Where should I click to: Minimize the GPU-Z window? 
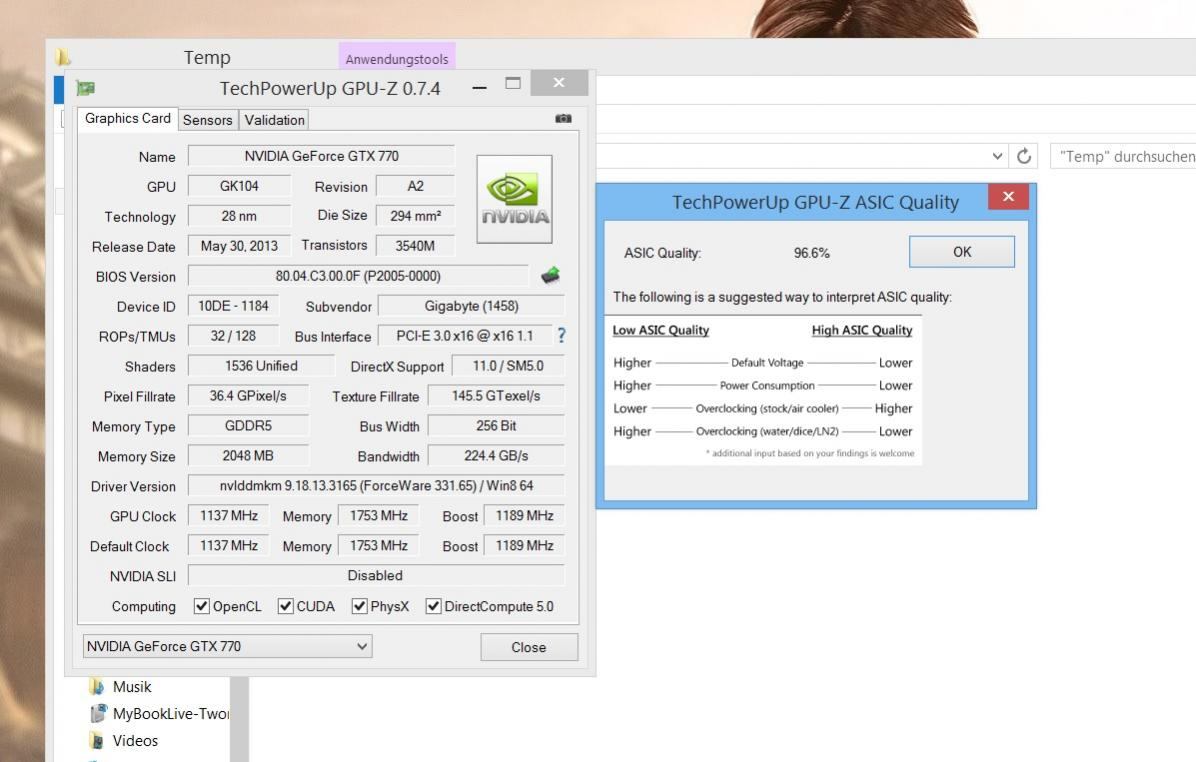pos(479,87)
